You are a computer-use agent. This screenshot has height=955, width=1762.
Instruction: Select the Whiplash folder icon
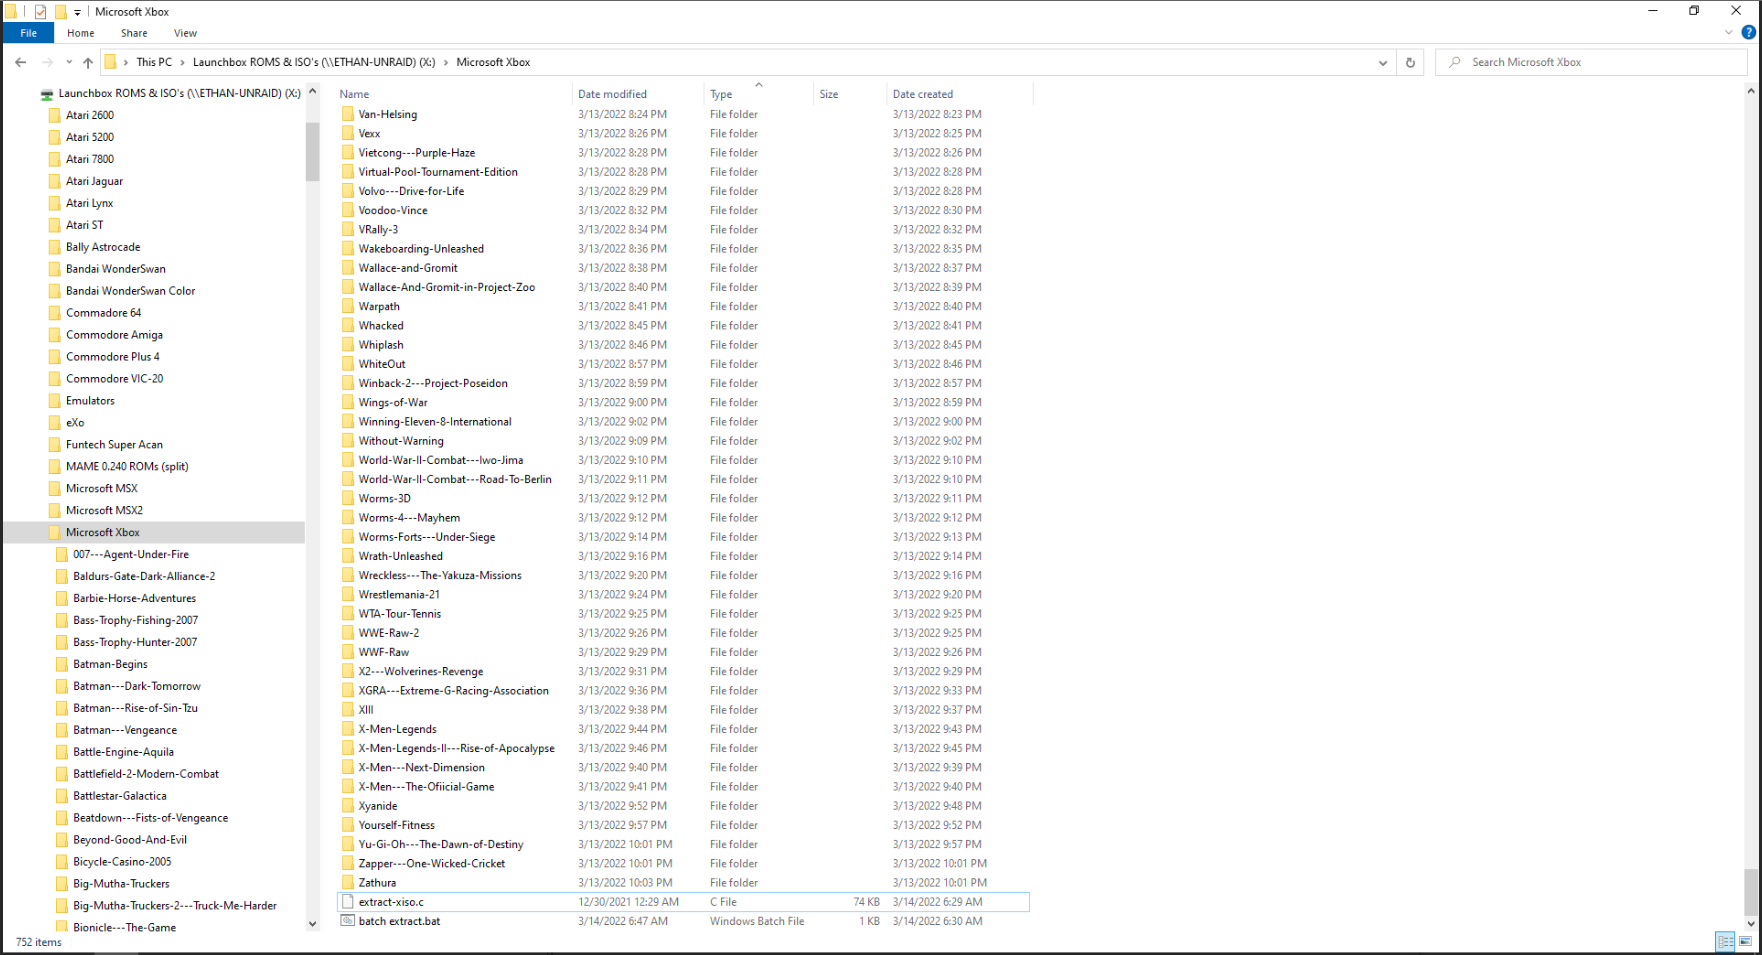pyautogui.click(x=348, y=345)
